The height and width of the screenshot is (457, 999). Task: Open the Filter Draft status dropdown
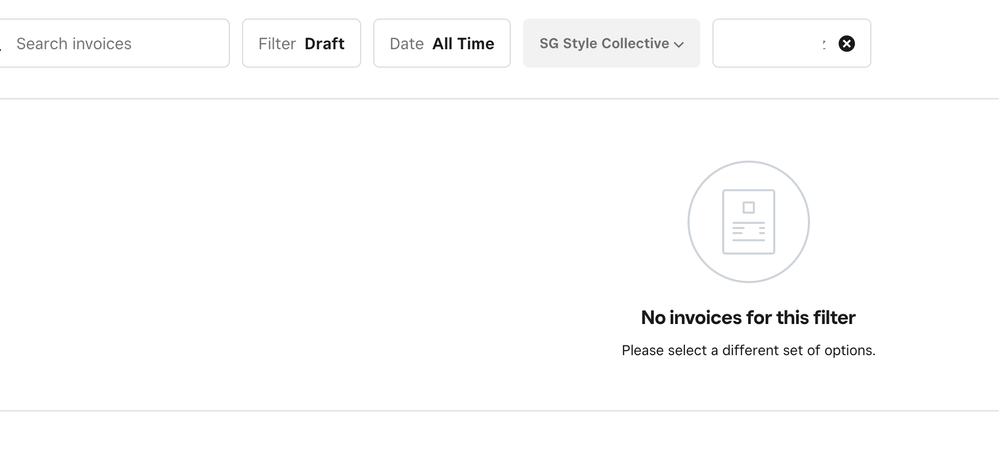click(x=301, y=44)
